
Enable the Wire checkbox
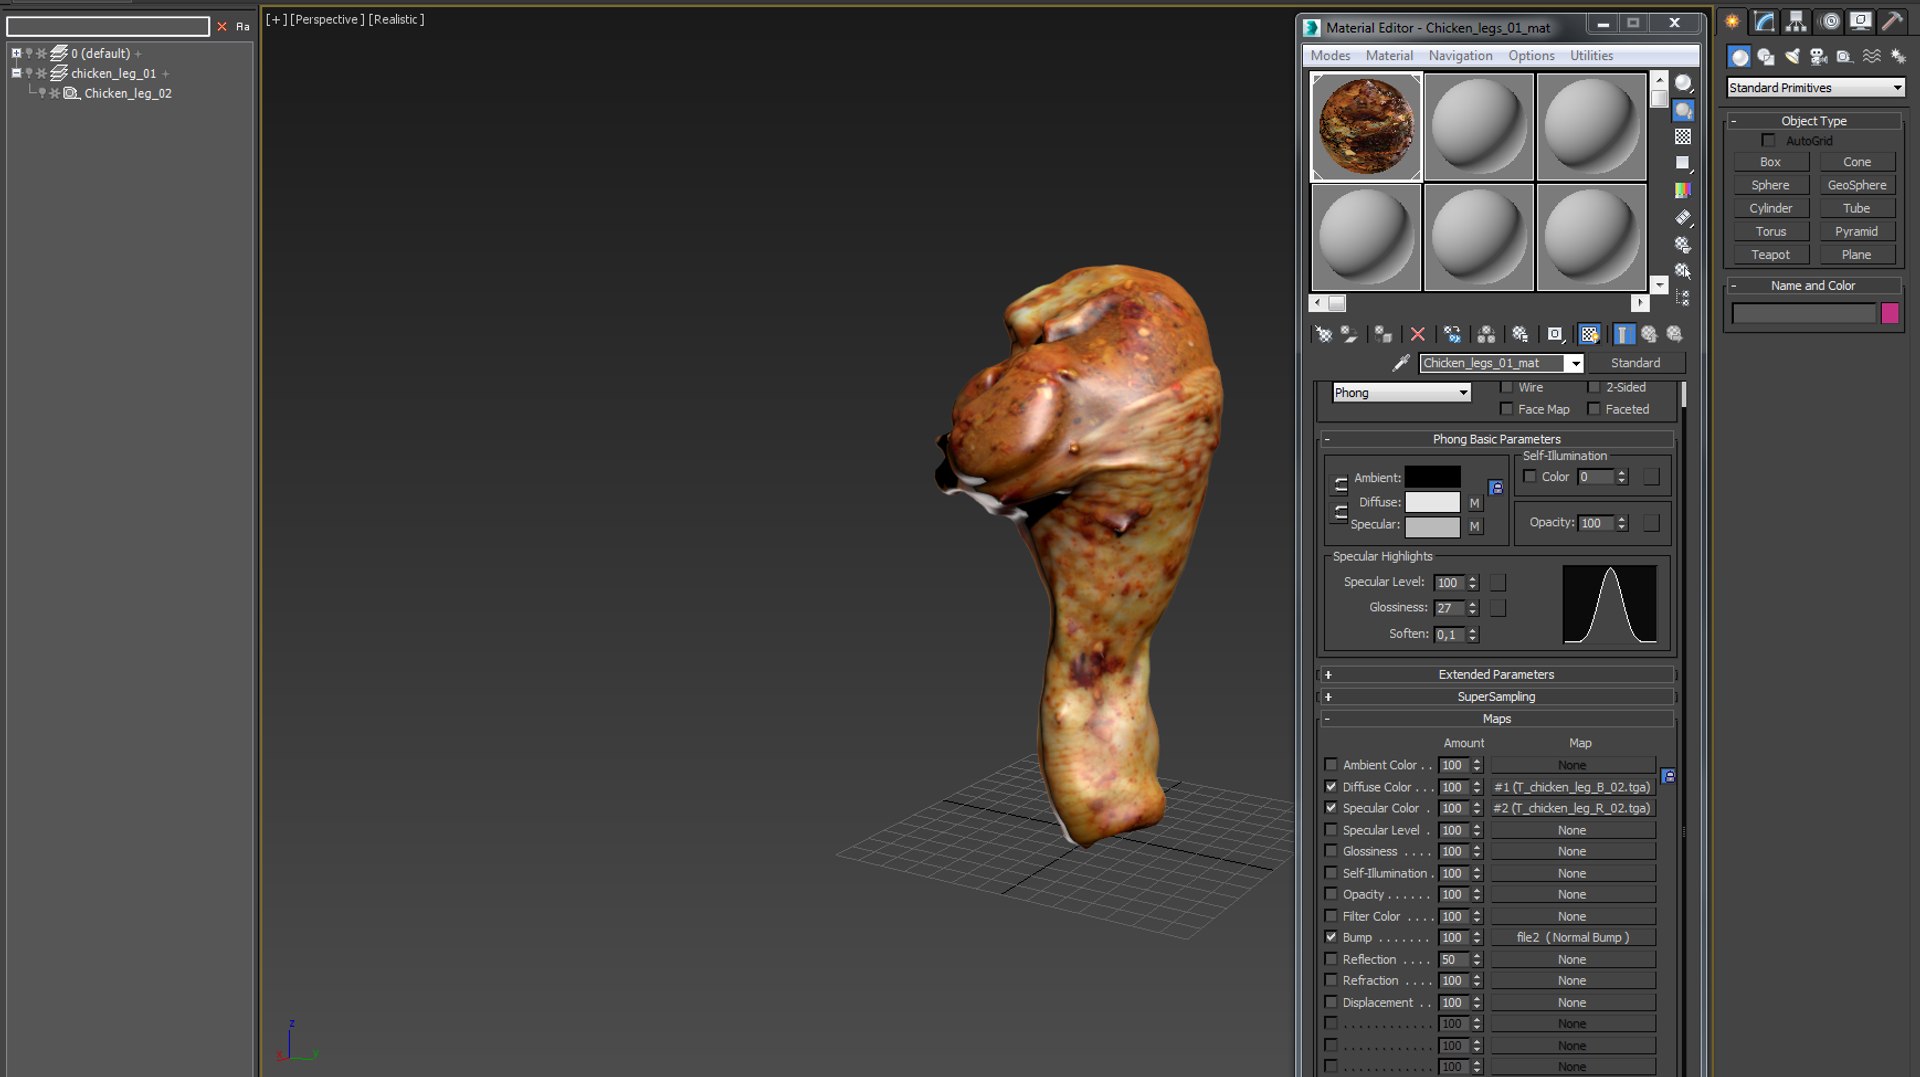click(1507, 387)
